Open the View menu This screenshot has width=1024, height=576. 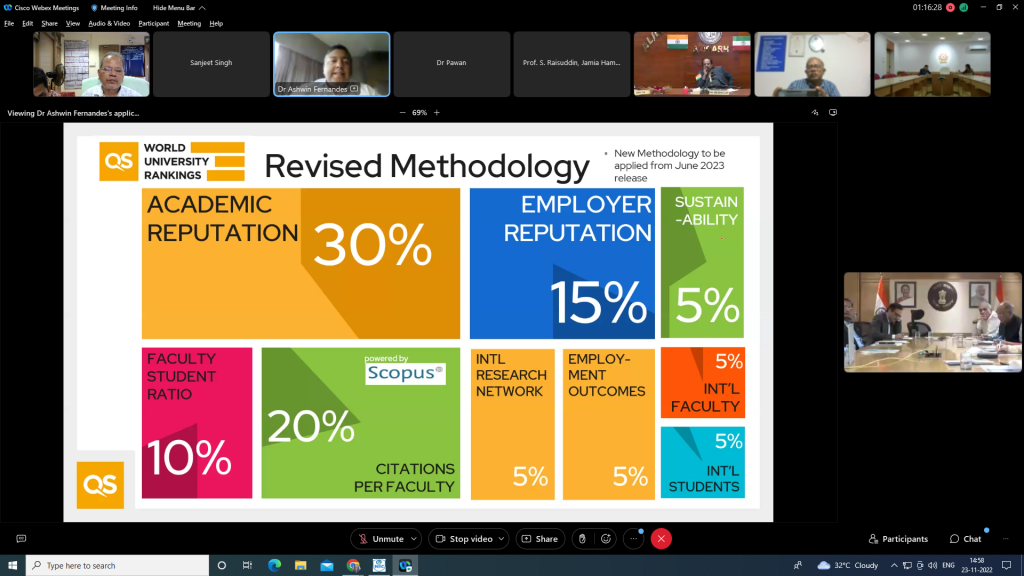click(72, 24)
